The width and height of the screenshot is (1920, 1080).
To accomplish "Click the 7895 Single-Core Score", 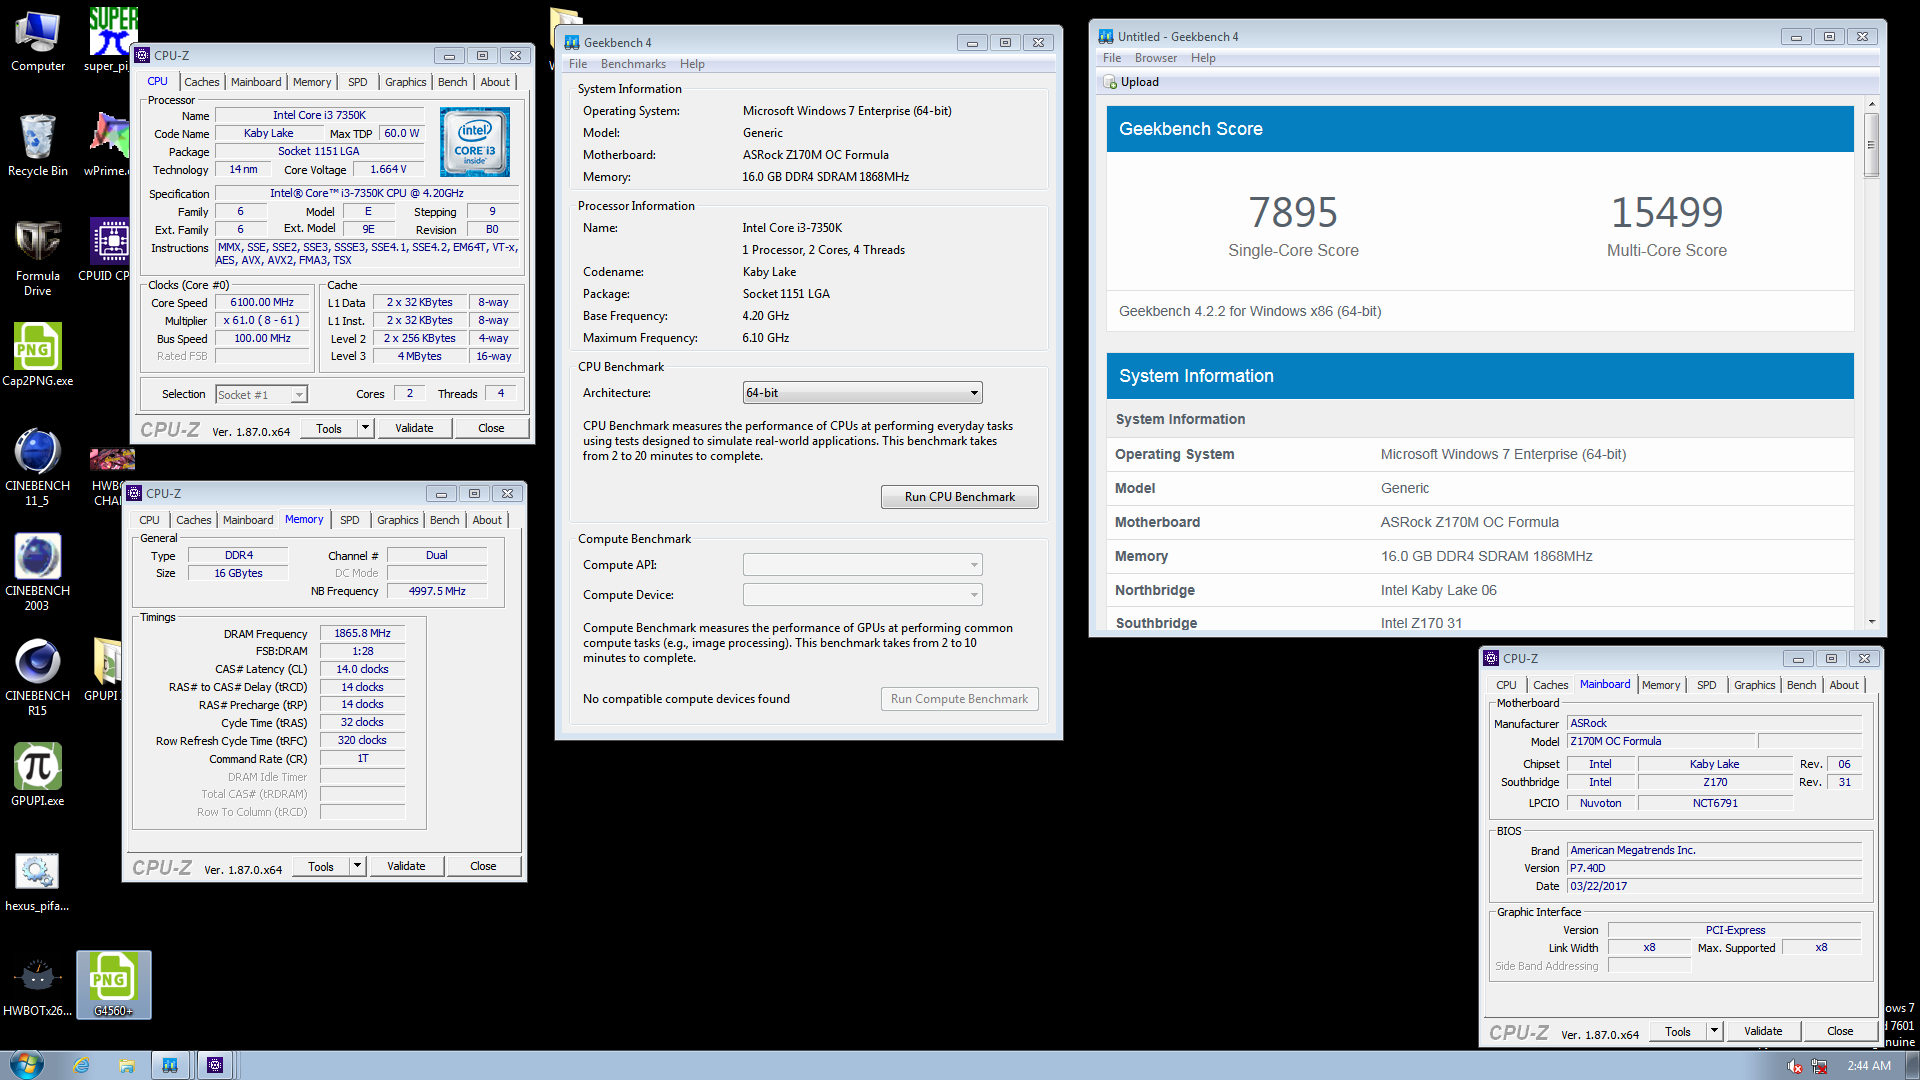I will click(1293, 212).
